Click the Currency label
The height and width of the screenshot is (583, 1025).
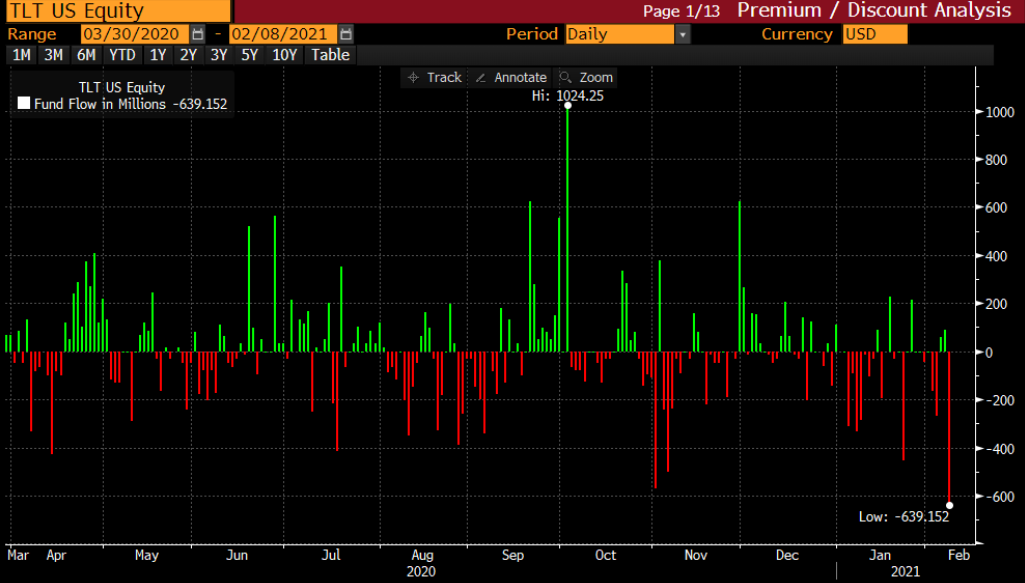click(797, 34)
